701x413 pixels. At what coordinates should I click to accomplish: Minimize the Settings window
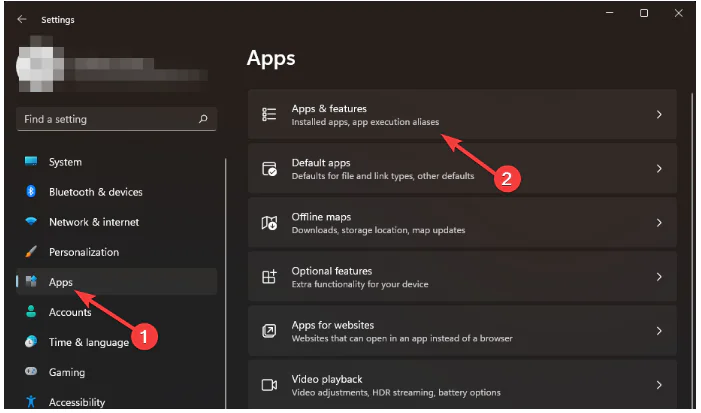tap(609, 13)
